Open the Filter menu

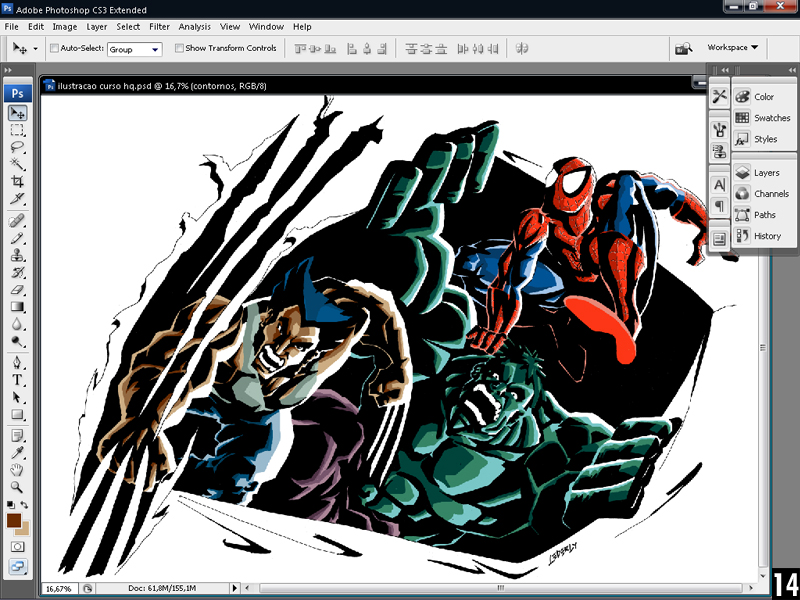[x=159, y=26]
